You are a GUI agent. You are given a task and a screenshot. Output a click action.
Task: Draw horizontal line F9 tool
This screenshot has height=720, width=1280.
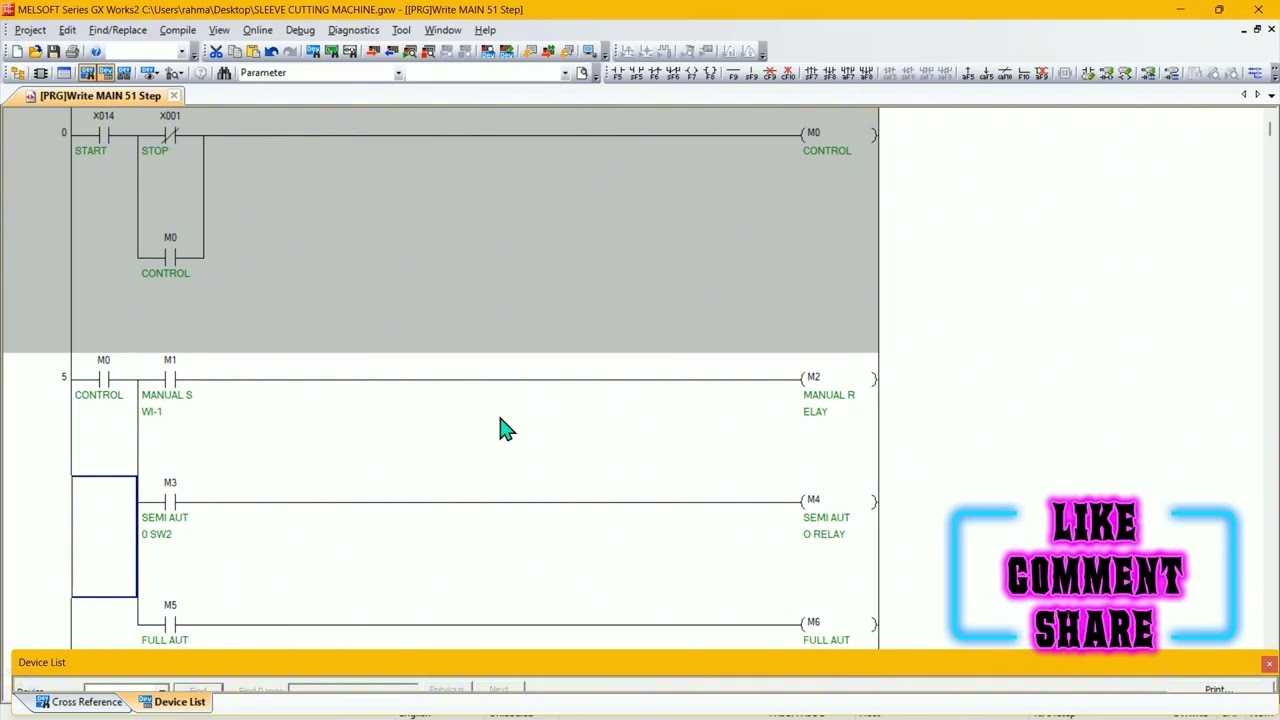[x=733, y=73]
